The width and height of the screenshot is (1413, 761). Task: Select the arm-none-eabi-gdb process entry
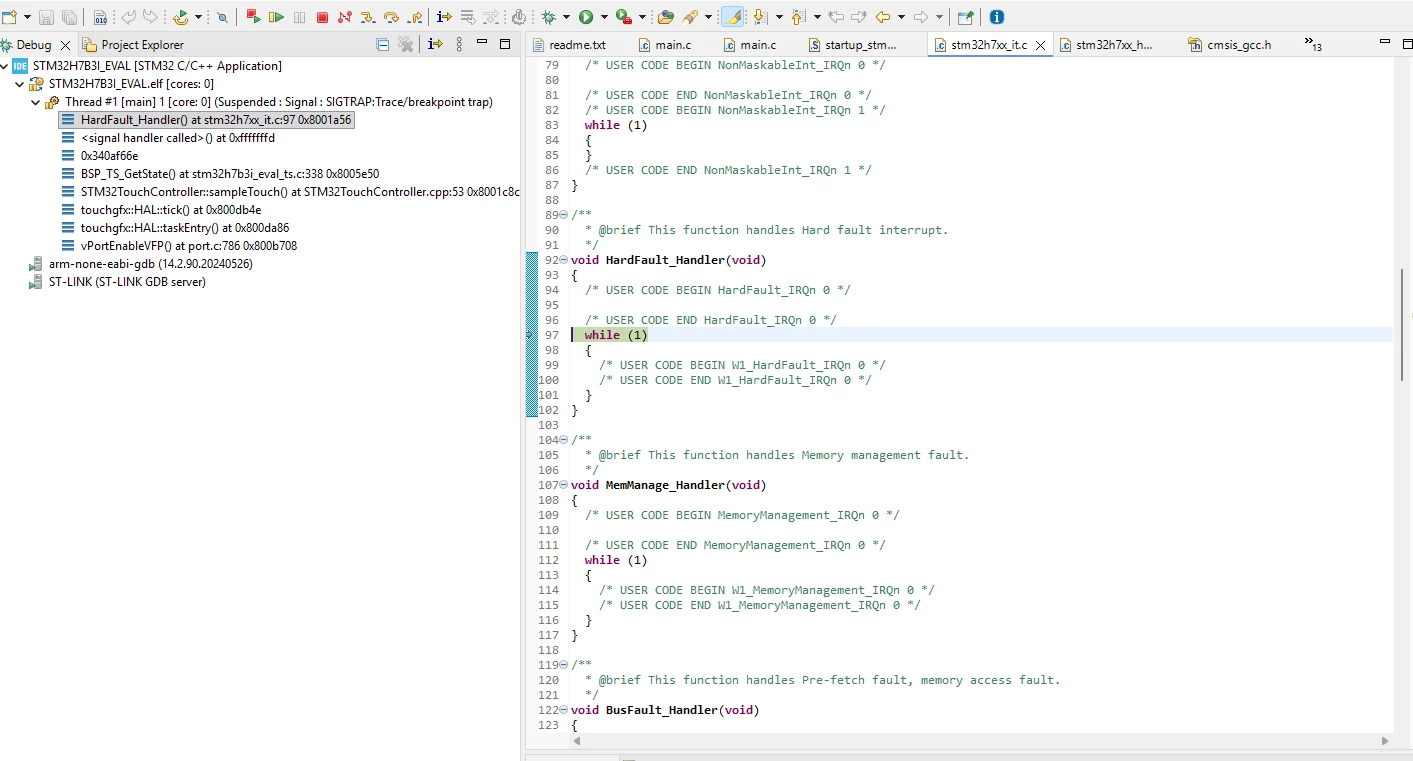coord(141,264)
